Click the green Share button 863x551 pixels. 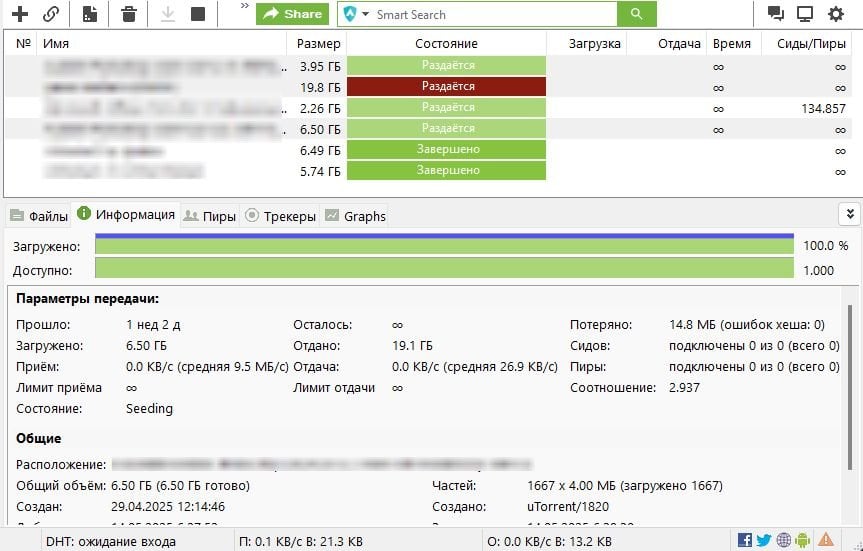click(x=292, y=14)
